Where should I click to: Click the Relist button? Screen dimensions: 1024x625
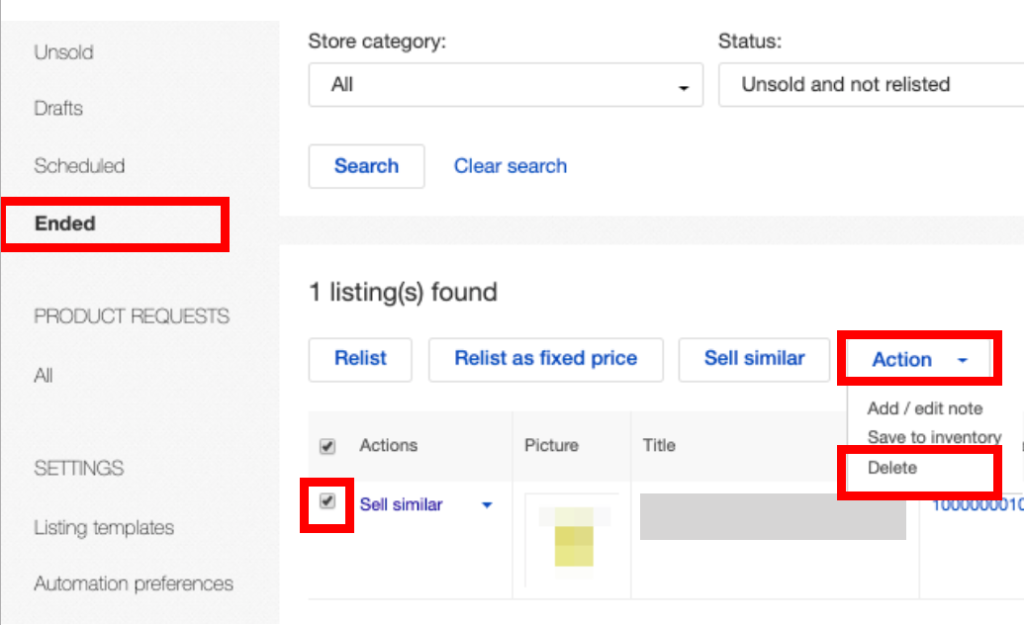(360, 359)
